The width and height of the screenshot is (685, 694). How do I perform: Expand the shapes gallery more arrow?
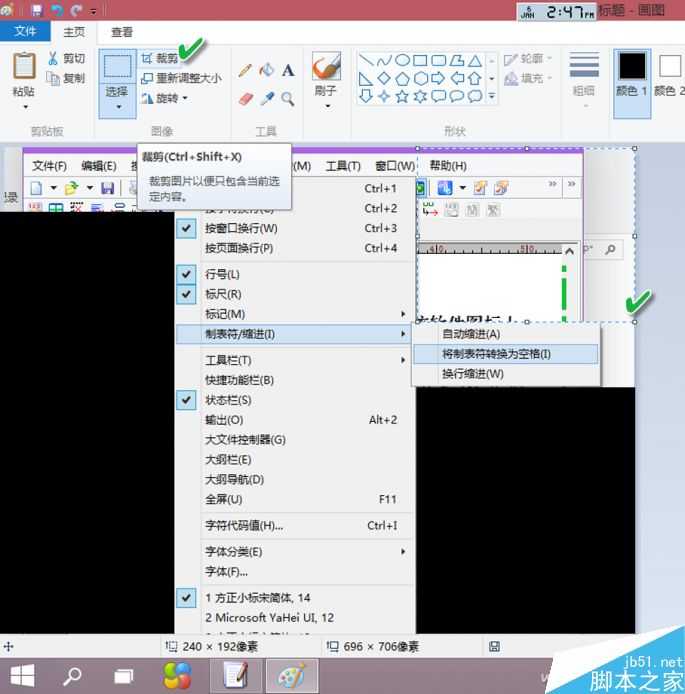click(491, 97)
